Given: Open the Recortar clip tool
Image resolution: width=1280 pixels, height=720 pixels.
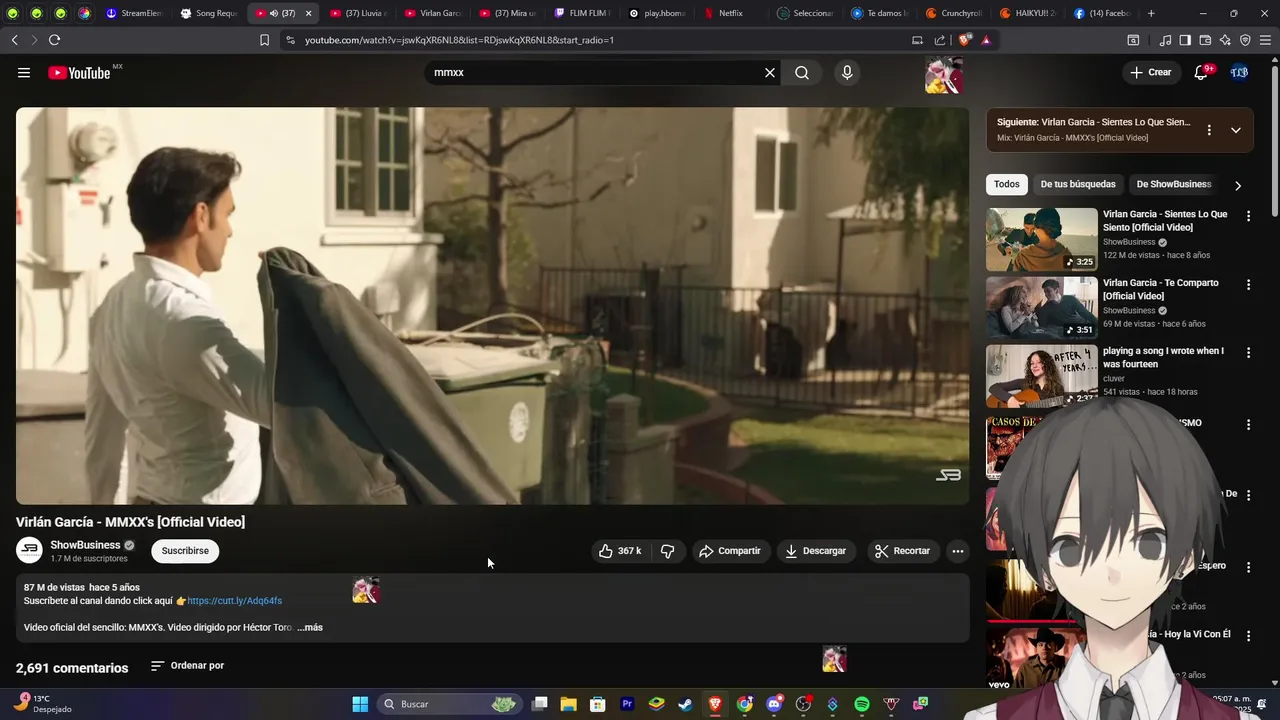Looking at the screenshot, I should (903, 551).
